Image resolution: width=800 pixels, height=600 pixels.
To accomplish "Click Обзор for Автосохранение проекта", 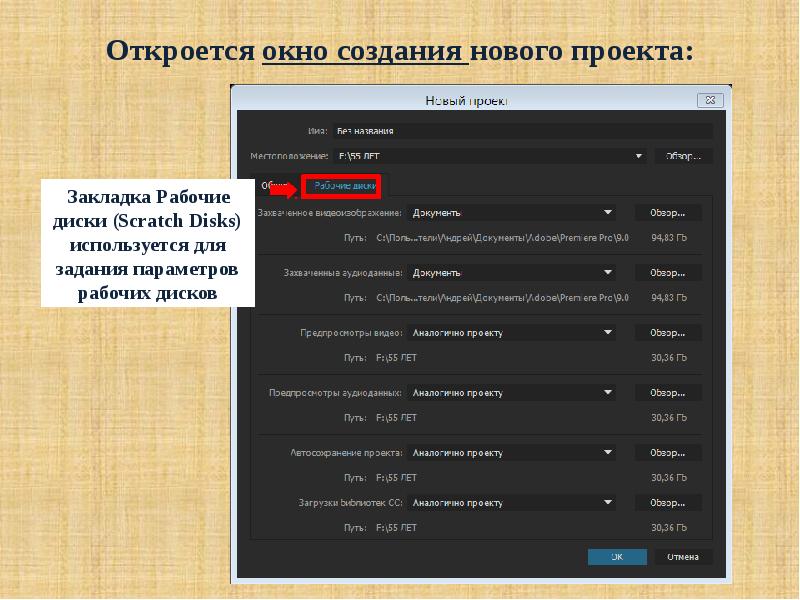I will click(x=667, y=453).
